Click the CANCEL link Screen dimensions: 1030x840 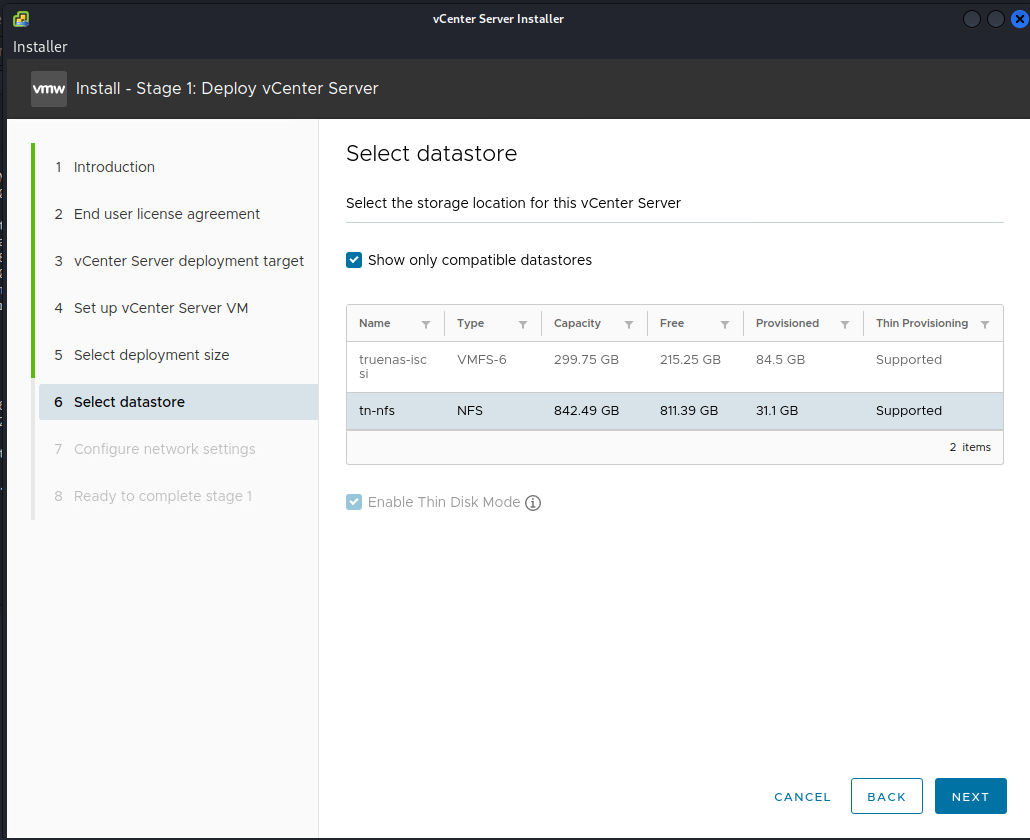point(802,797)
